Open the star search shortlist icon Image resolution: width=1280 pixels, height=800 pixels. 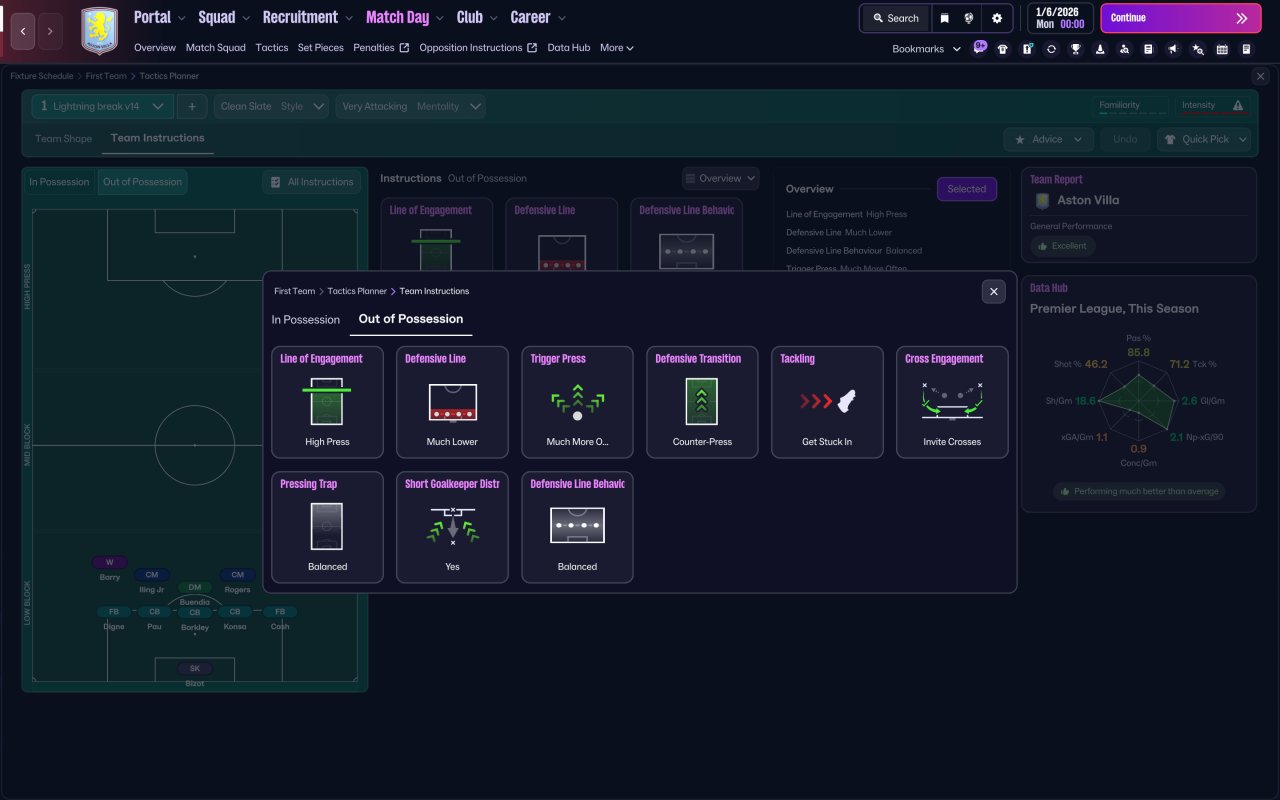pyautogui.click(x=1198, y=49)
